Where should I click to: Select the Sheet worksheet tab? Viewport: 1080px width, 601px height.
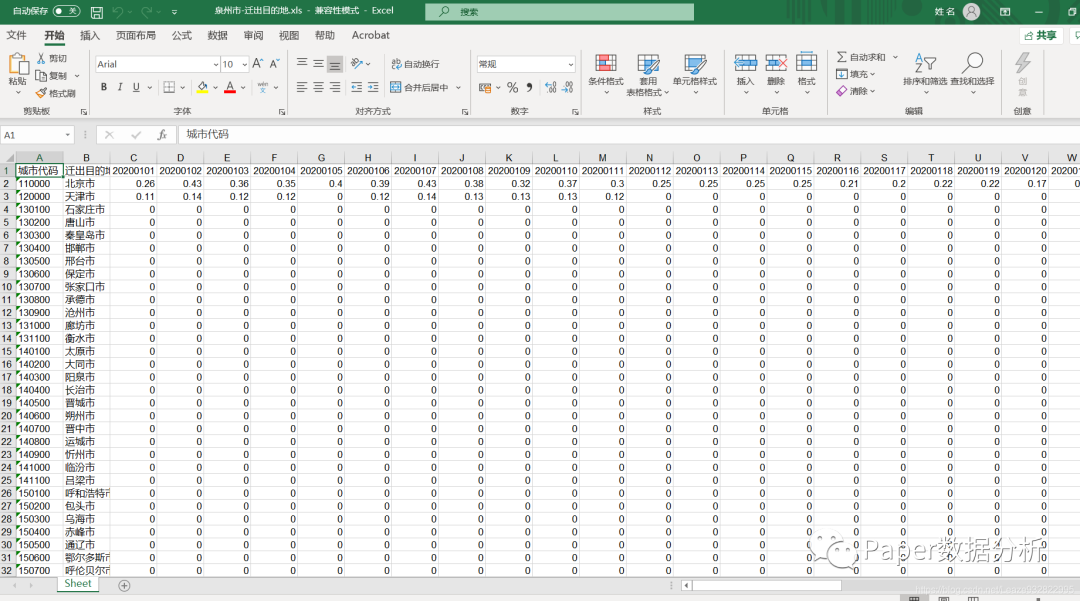(x=78, y=584)
